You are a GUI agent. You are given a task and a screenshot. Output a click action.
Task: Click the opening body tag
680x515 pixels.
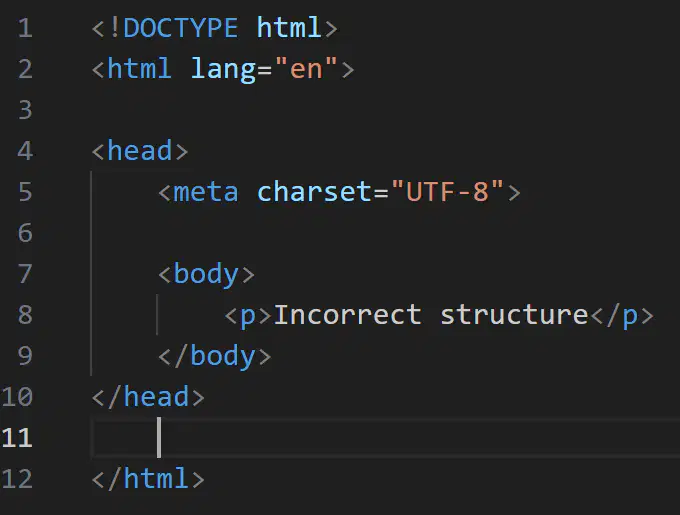(x=206, y=275)
